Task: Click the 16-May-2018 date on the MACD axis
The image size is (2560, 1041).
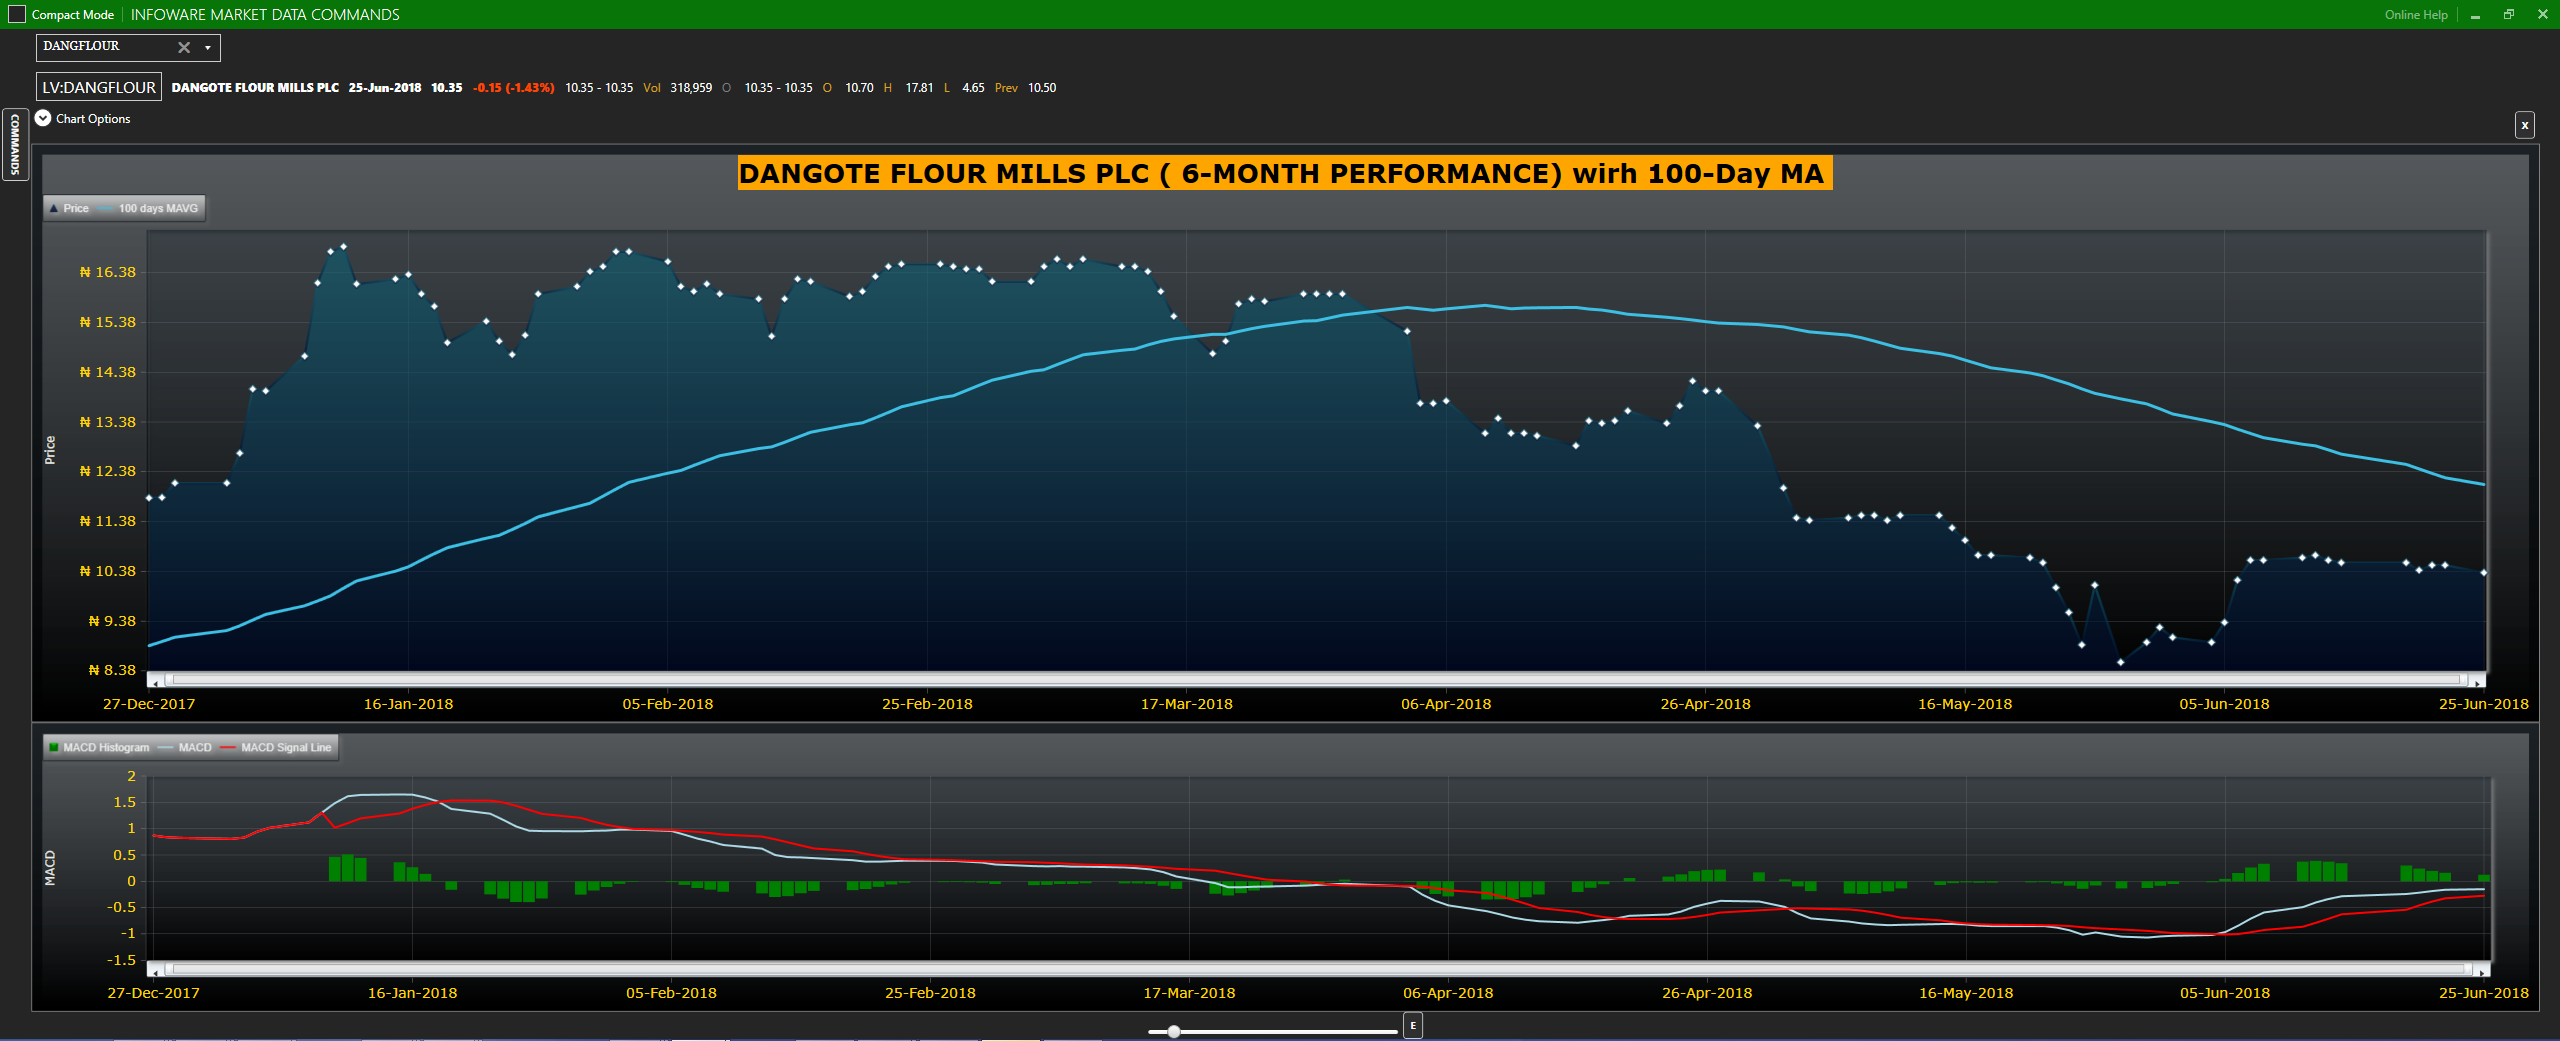Action: [1966, 993]
